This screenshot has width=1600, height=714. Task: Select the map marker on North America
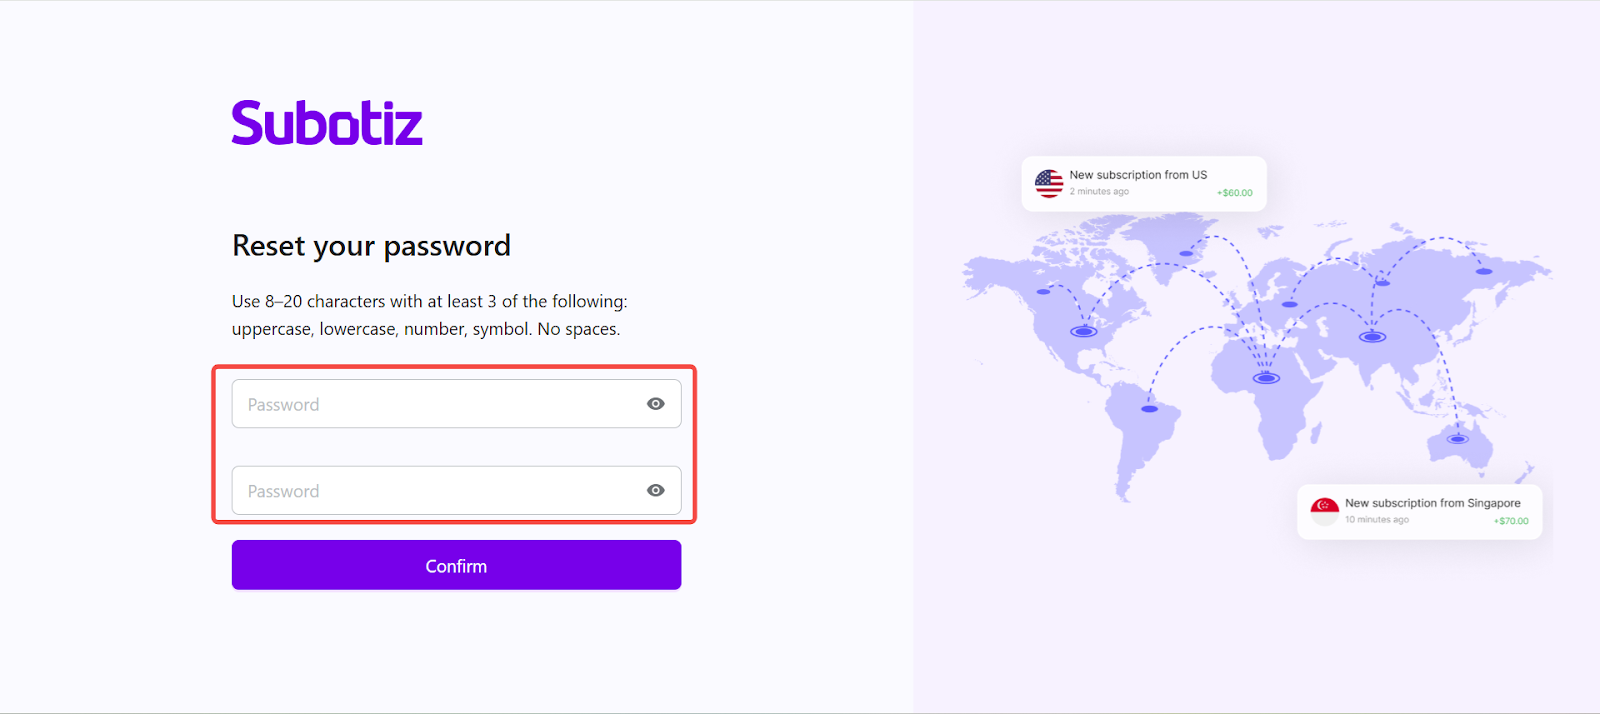pos(1084,331)
